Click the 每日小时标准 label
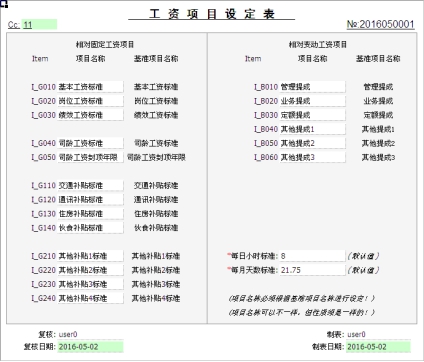The height and width of the screenshot is (362, 424). [x=254, y=256]
